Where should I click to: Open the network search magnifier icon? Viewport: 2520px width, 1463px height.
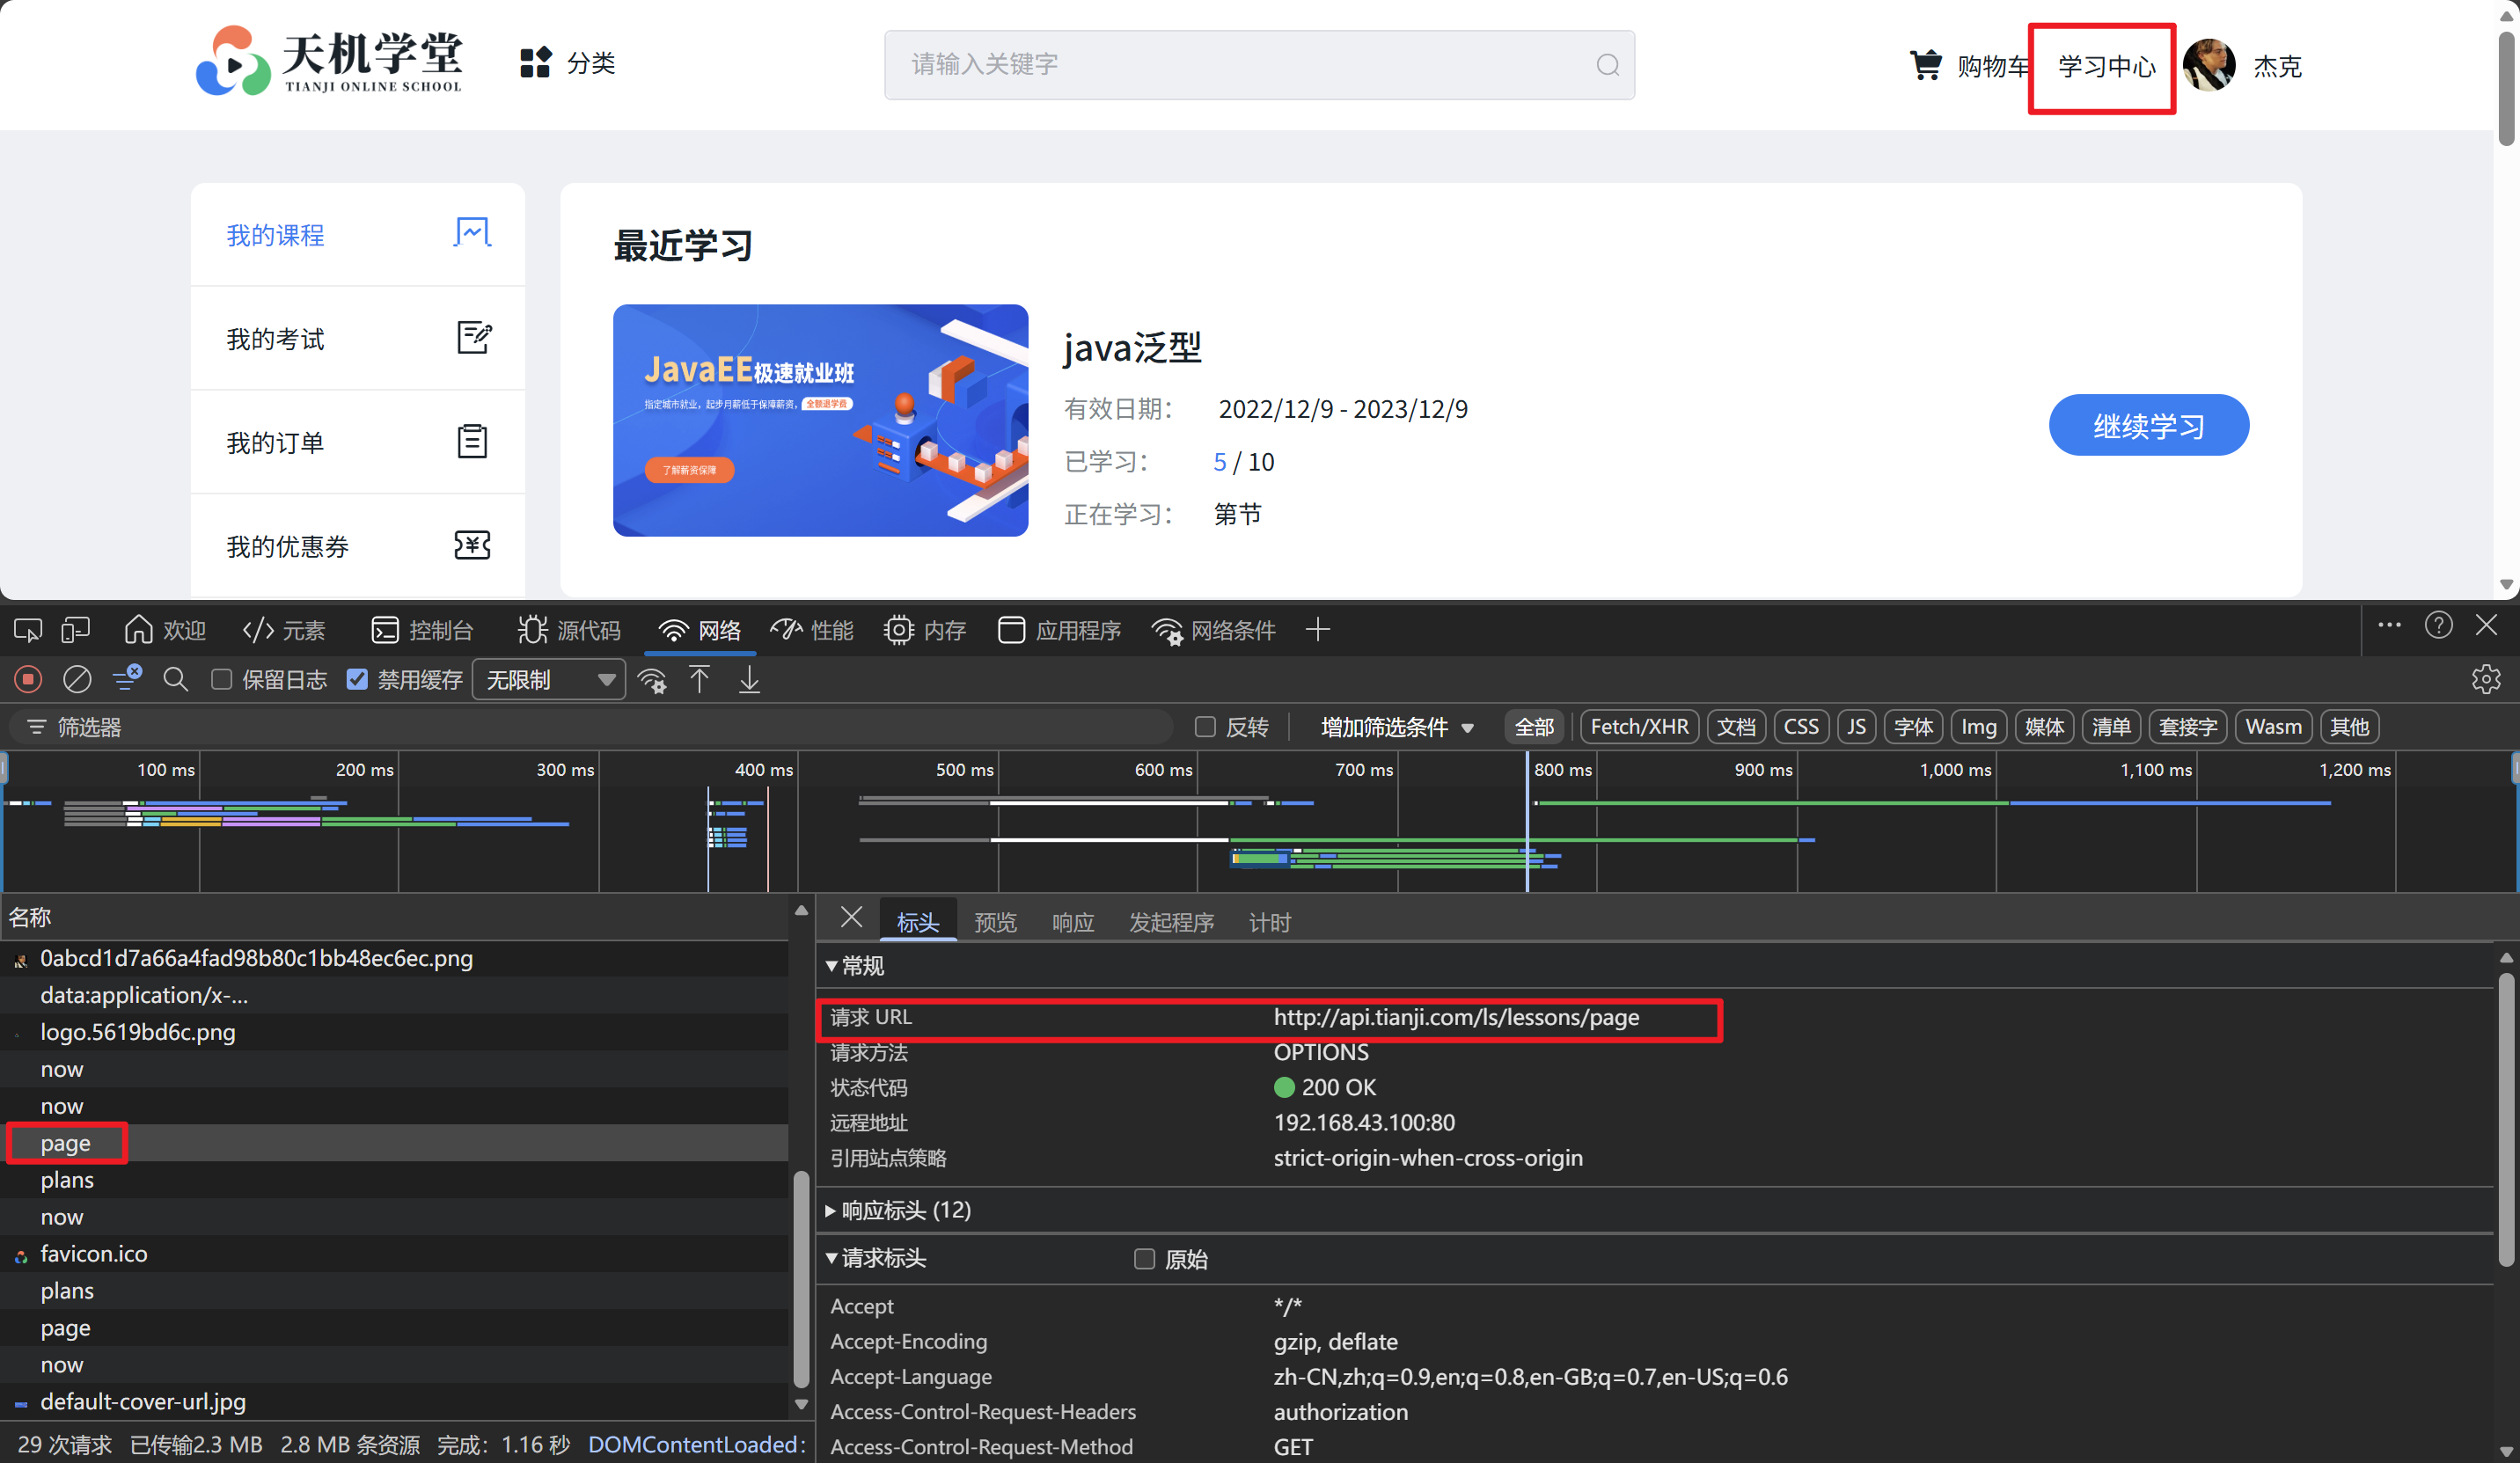[x=175, y=680]
